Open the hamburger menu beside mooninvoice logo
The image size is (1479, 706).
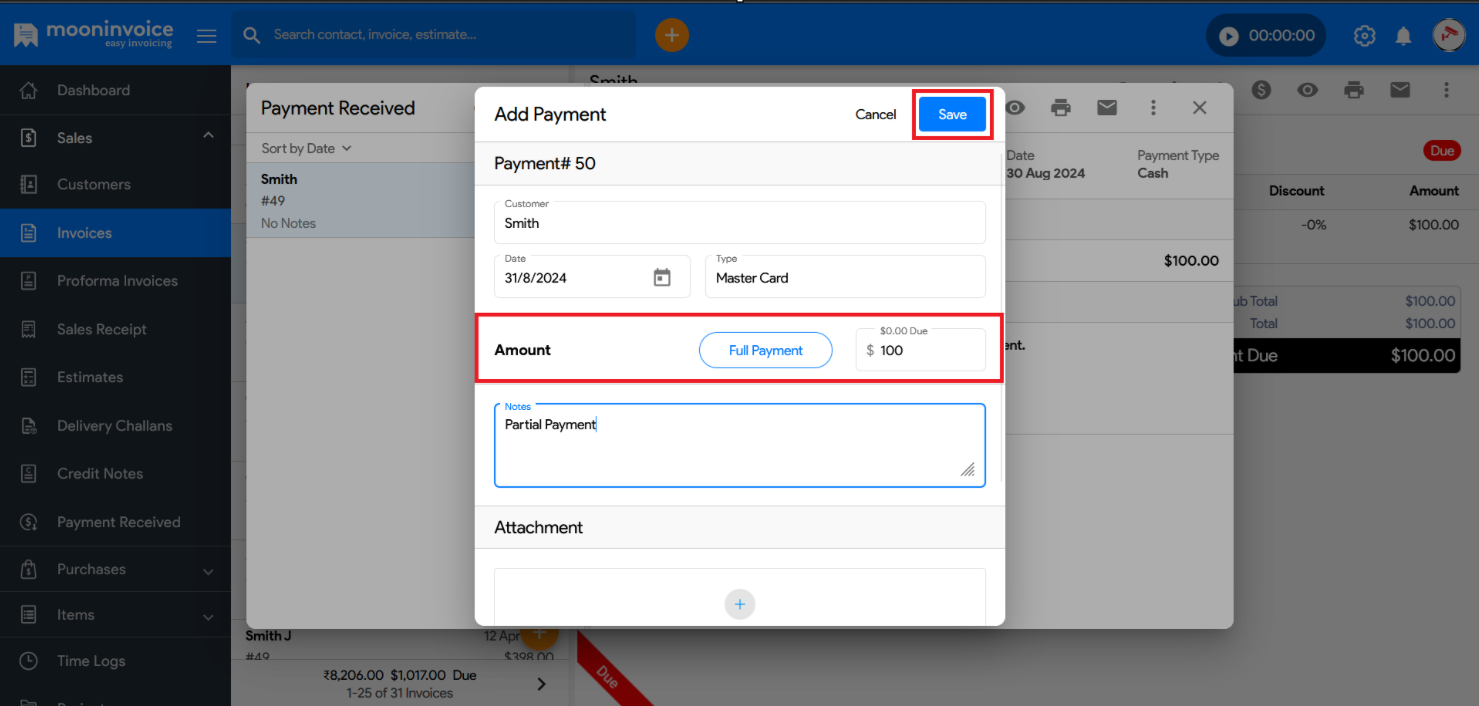207,34
